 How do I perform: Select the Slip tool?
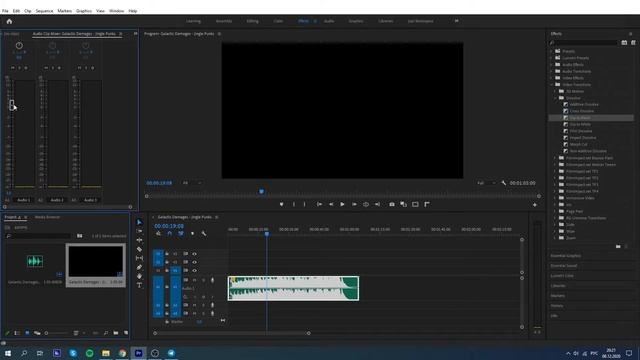tap(139, 258)
